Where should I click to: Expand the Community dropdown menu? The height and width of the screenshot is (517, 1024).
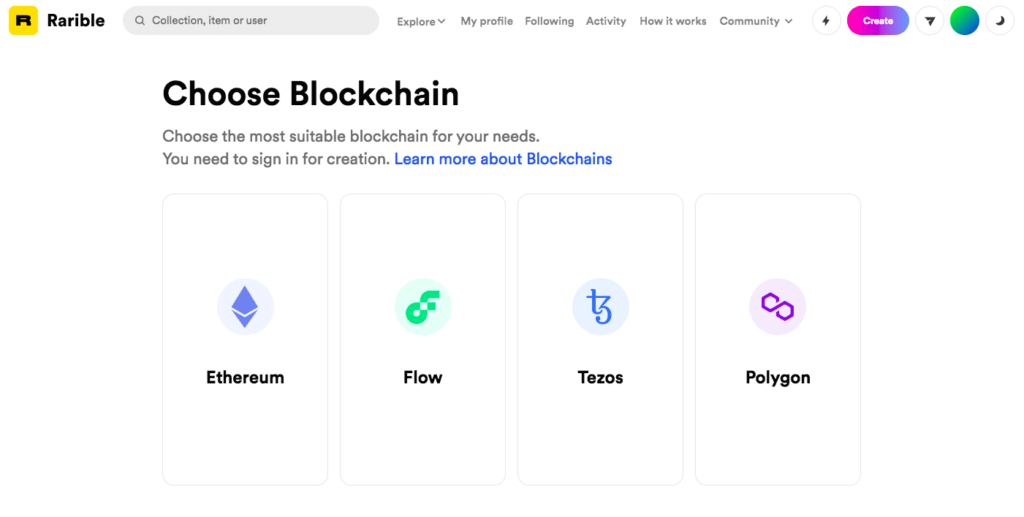(x=756, y=21)
